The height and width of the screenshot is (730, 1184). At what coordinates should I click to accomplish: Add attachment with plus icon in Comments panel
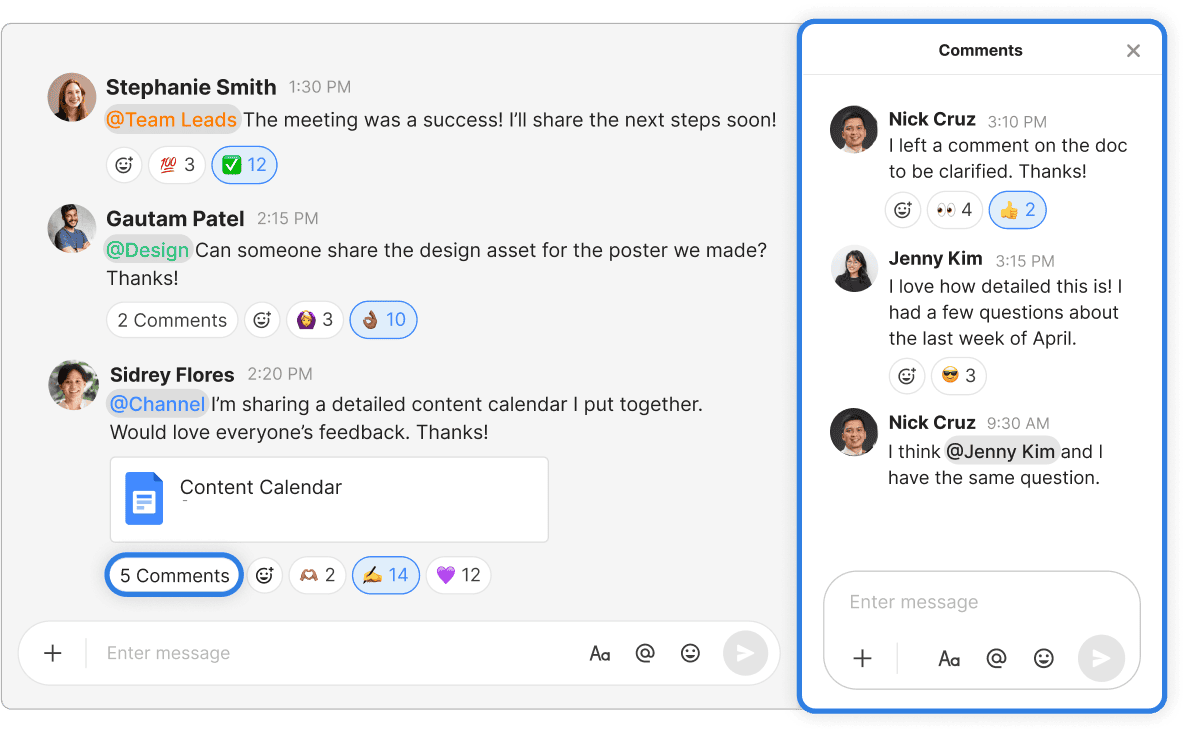[x=862, y=658]
